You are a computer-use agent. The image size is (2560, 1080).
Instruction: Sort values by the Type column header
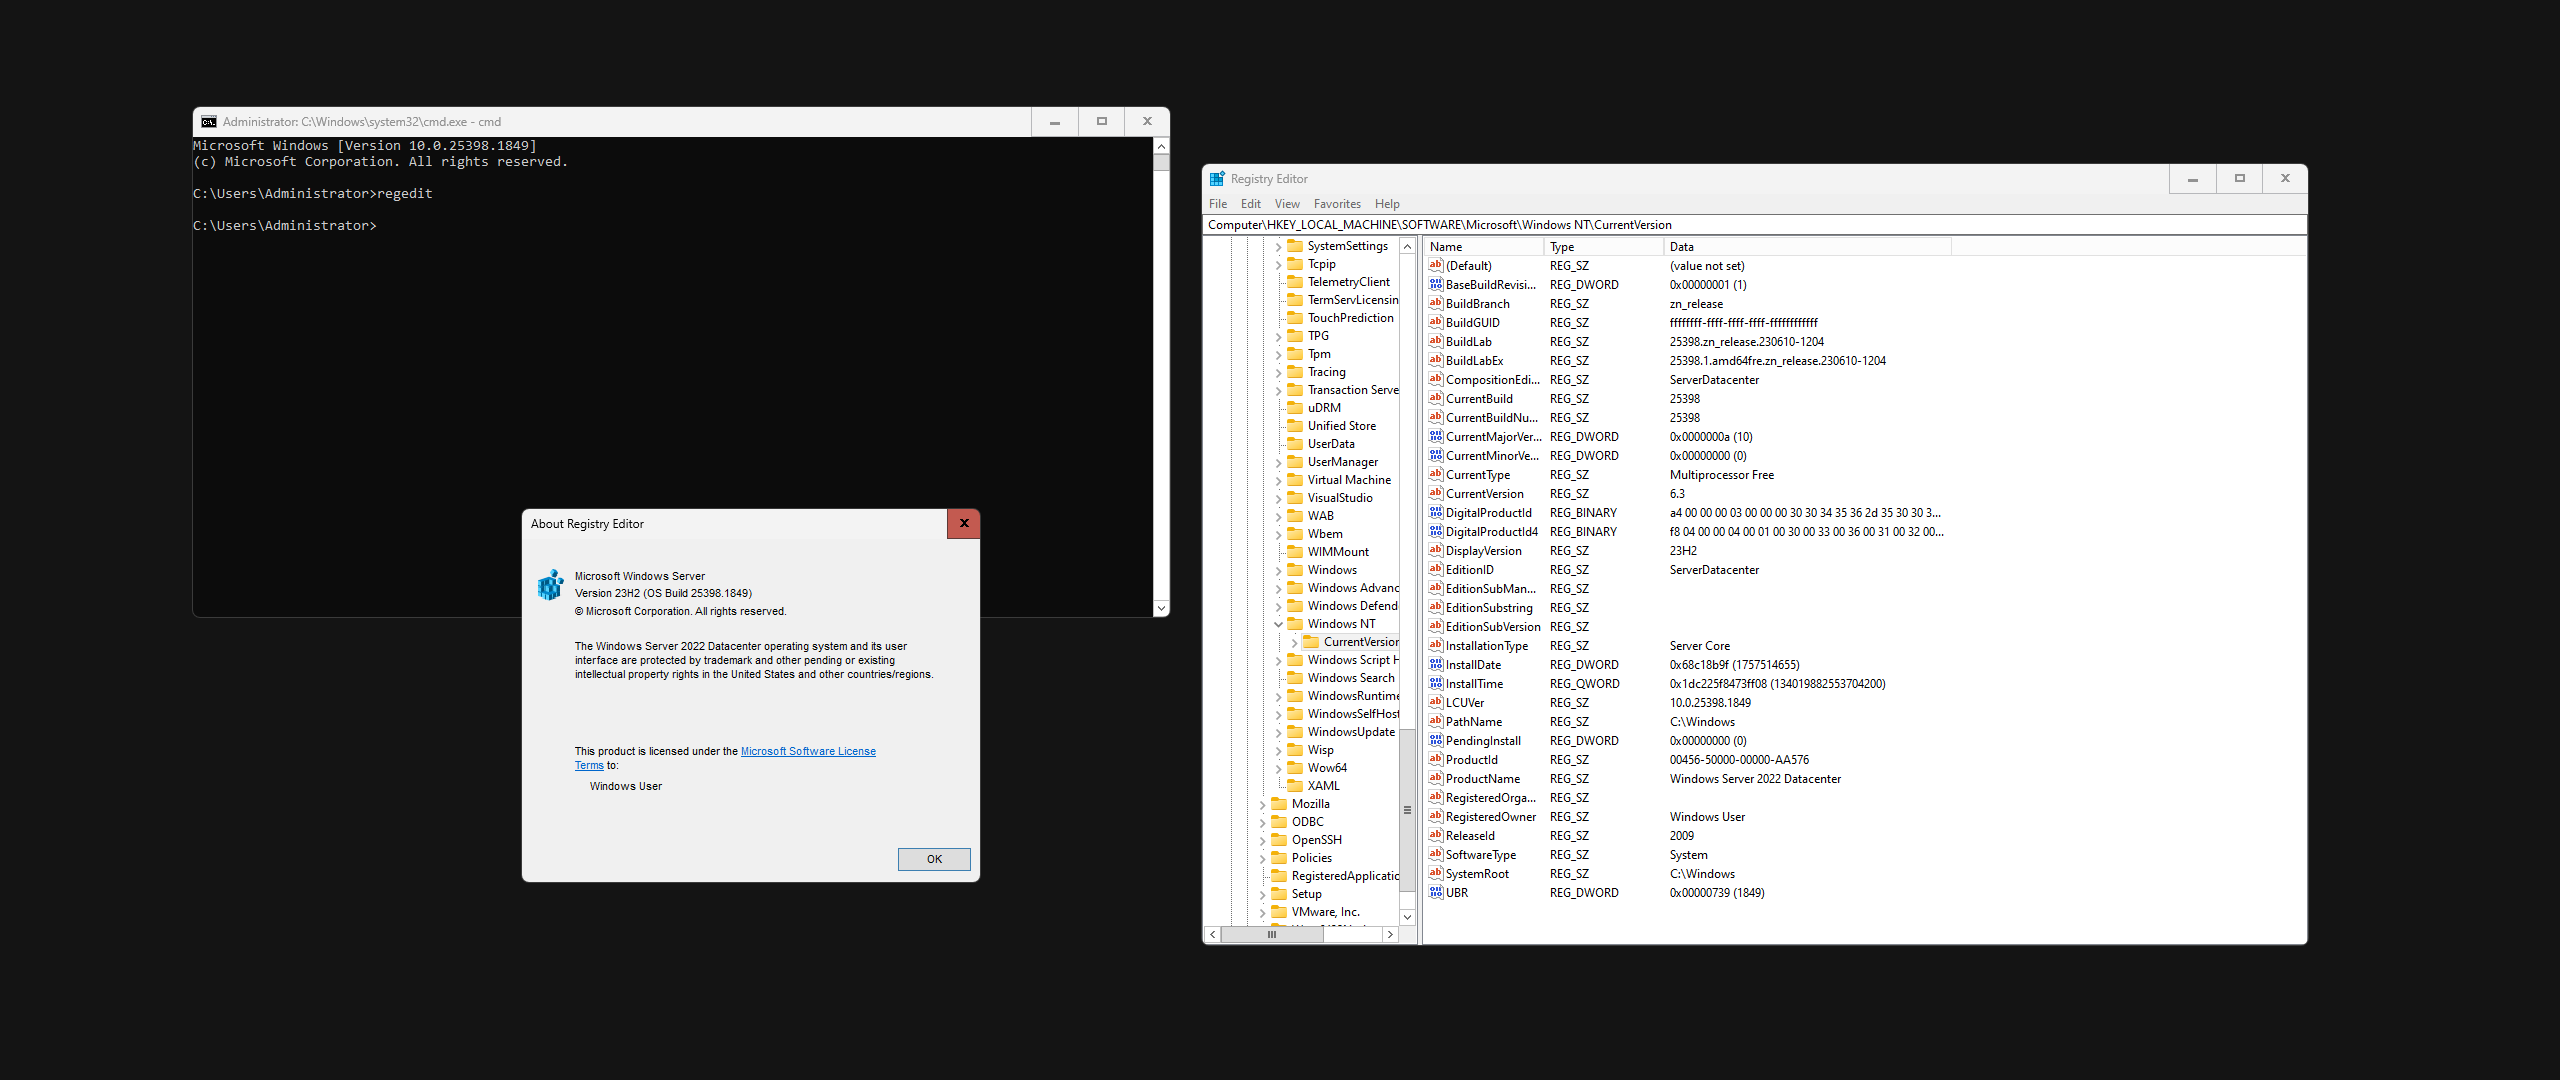click(x=1605, y=247)
